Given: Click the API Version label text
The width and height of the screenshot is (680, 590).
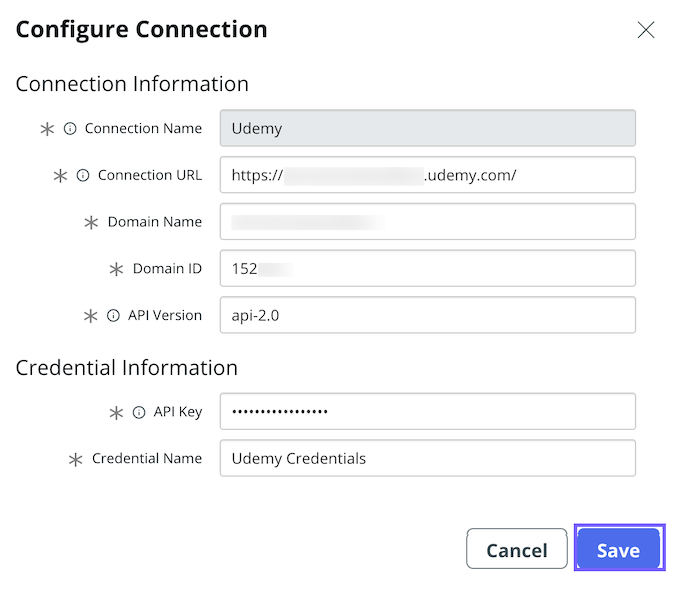Looking at the screenshot, I should [165, 315].
